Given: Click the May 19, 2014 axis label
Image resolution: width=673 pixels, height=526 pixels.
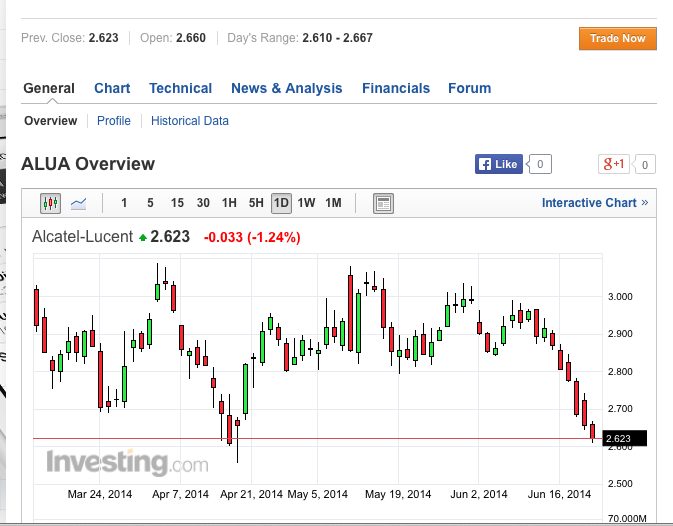Looking at the screenshot, I should pyautogui.click(x=398, y=494).
